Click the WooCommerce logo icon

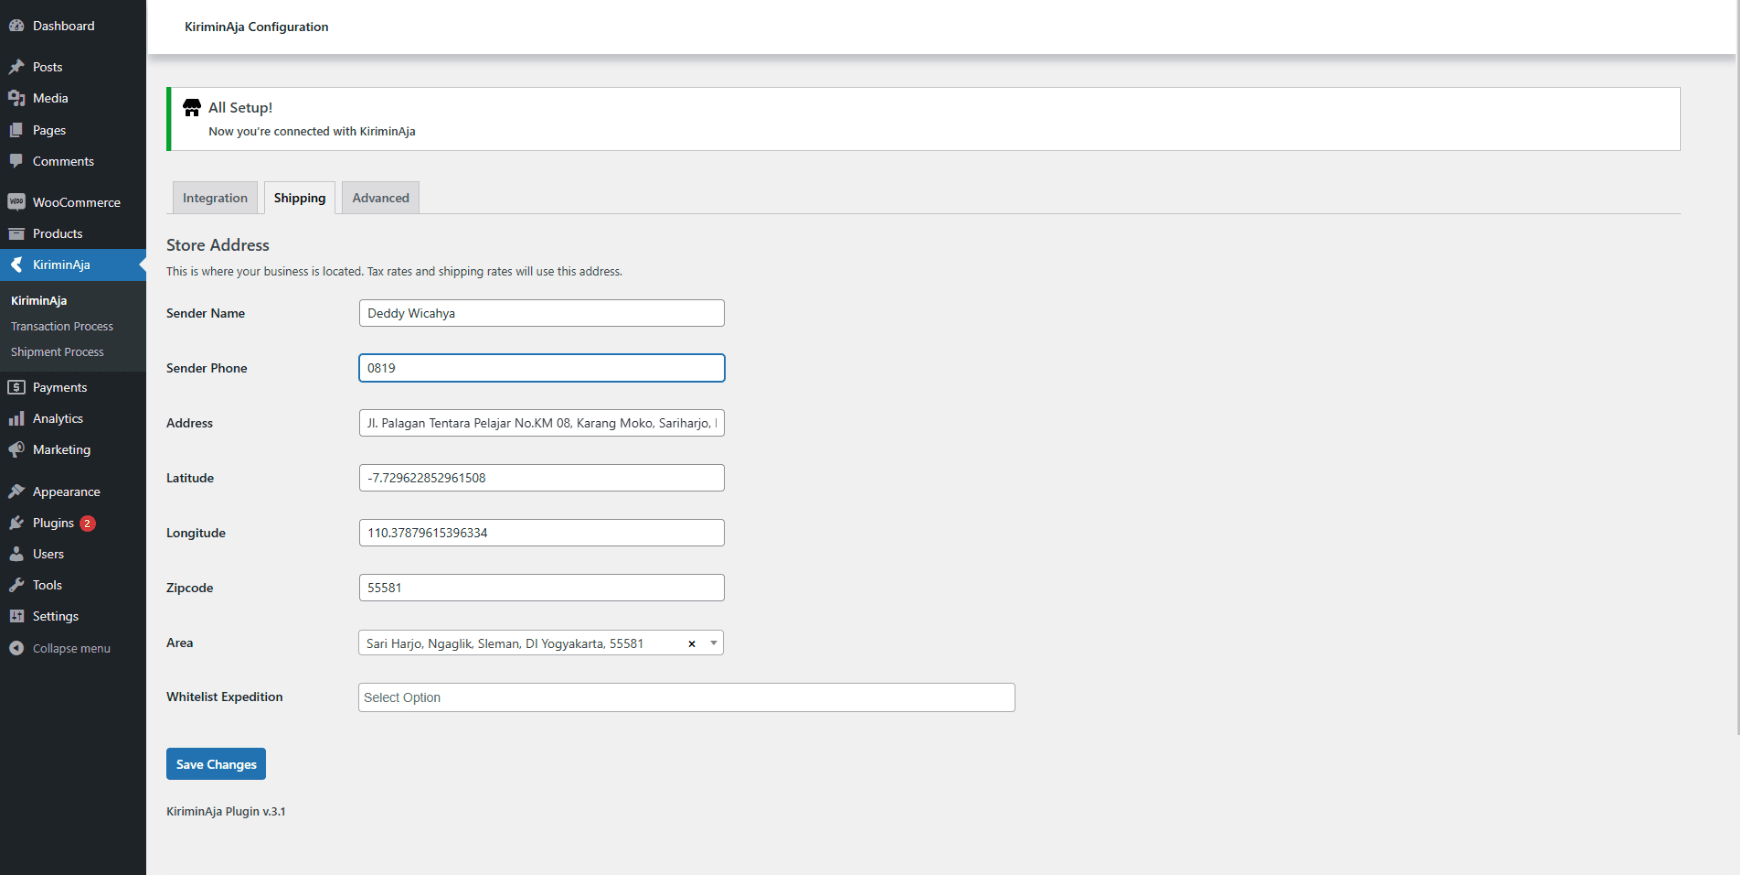click(x=16, y=202)
